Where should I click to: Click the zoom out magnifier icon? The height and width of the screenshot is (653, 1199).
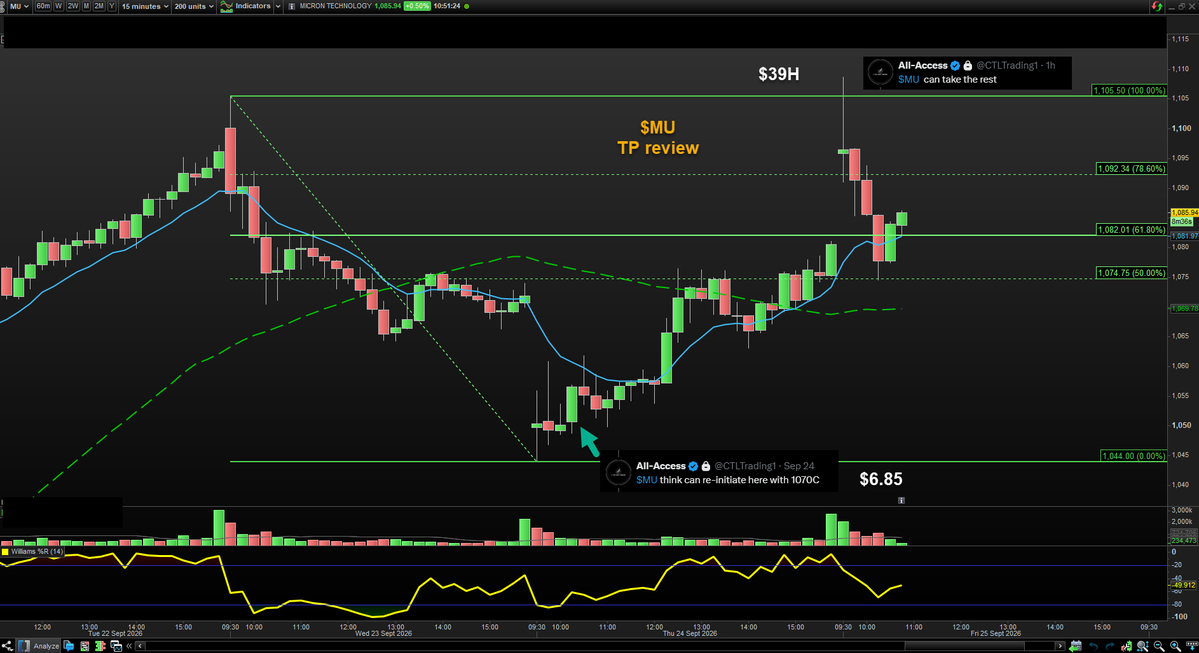[1158, 646]
